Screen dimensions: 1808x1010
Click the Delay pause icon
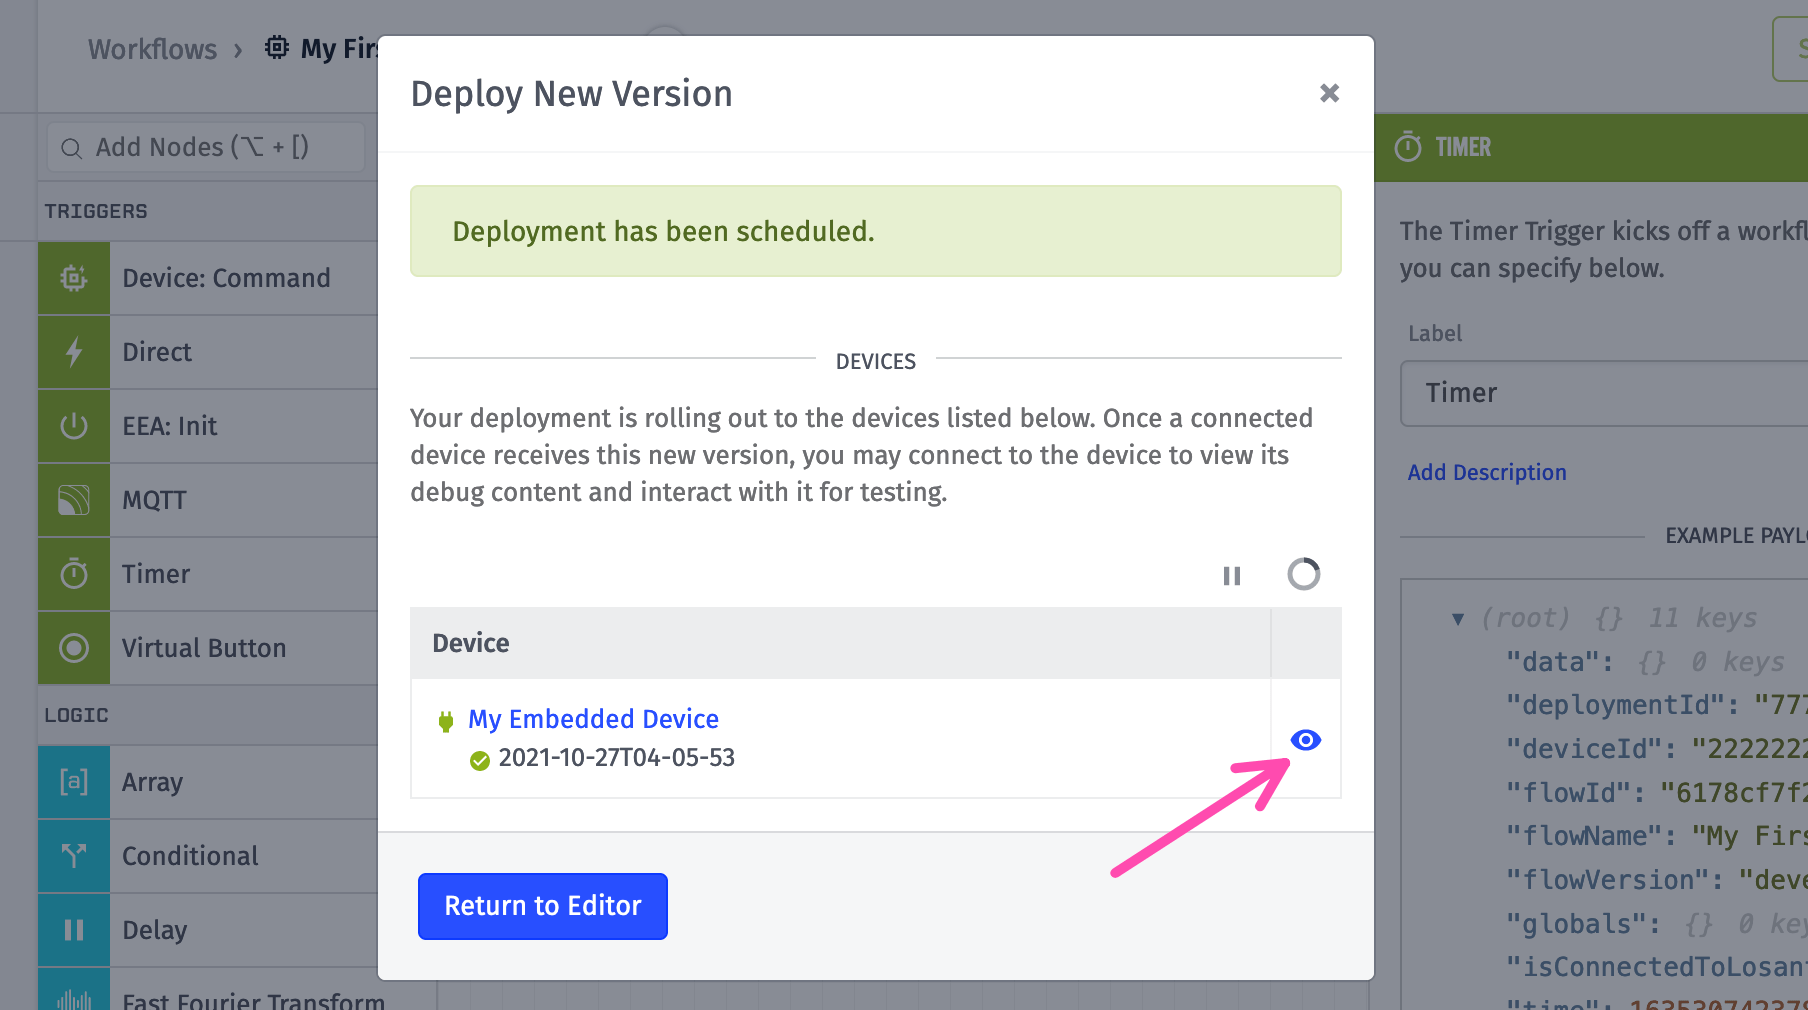[74, 930]
